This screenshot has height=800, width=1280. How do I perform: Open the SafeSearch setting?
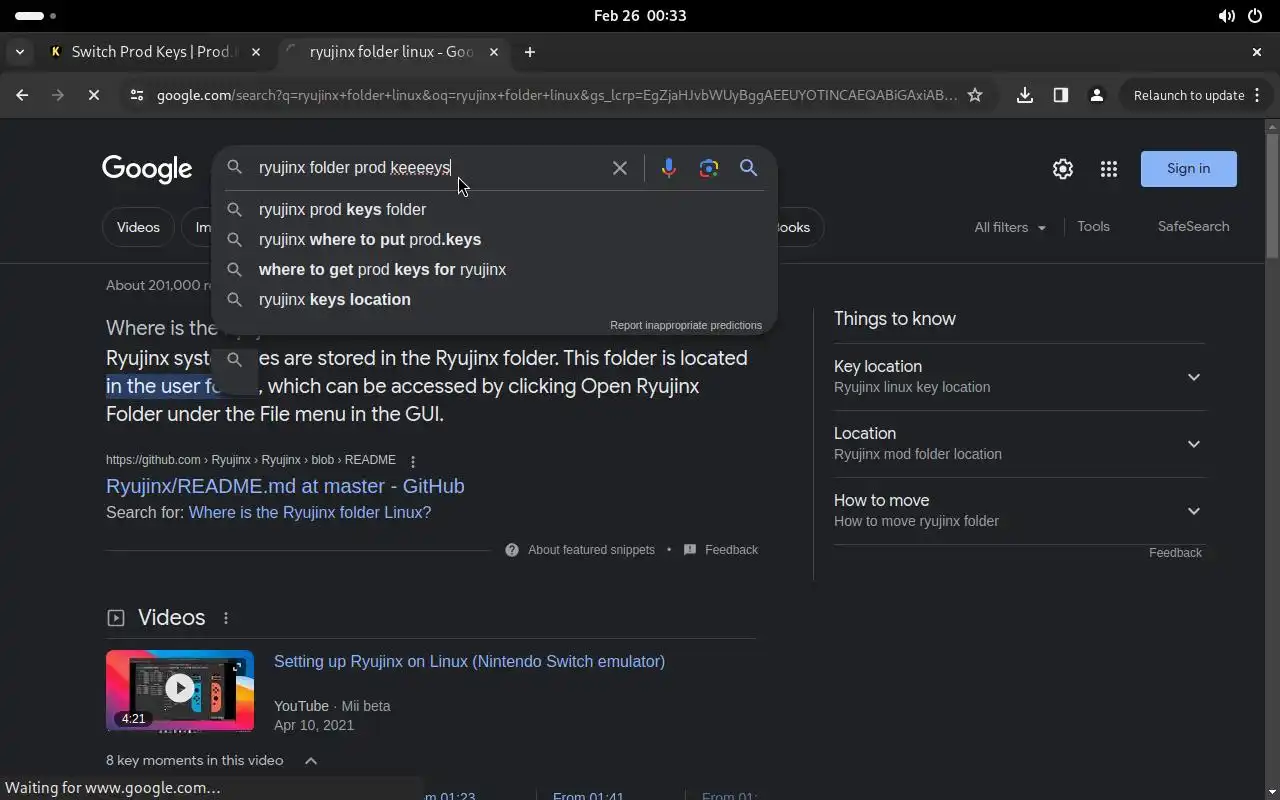coord(1193,227)
